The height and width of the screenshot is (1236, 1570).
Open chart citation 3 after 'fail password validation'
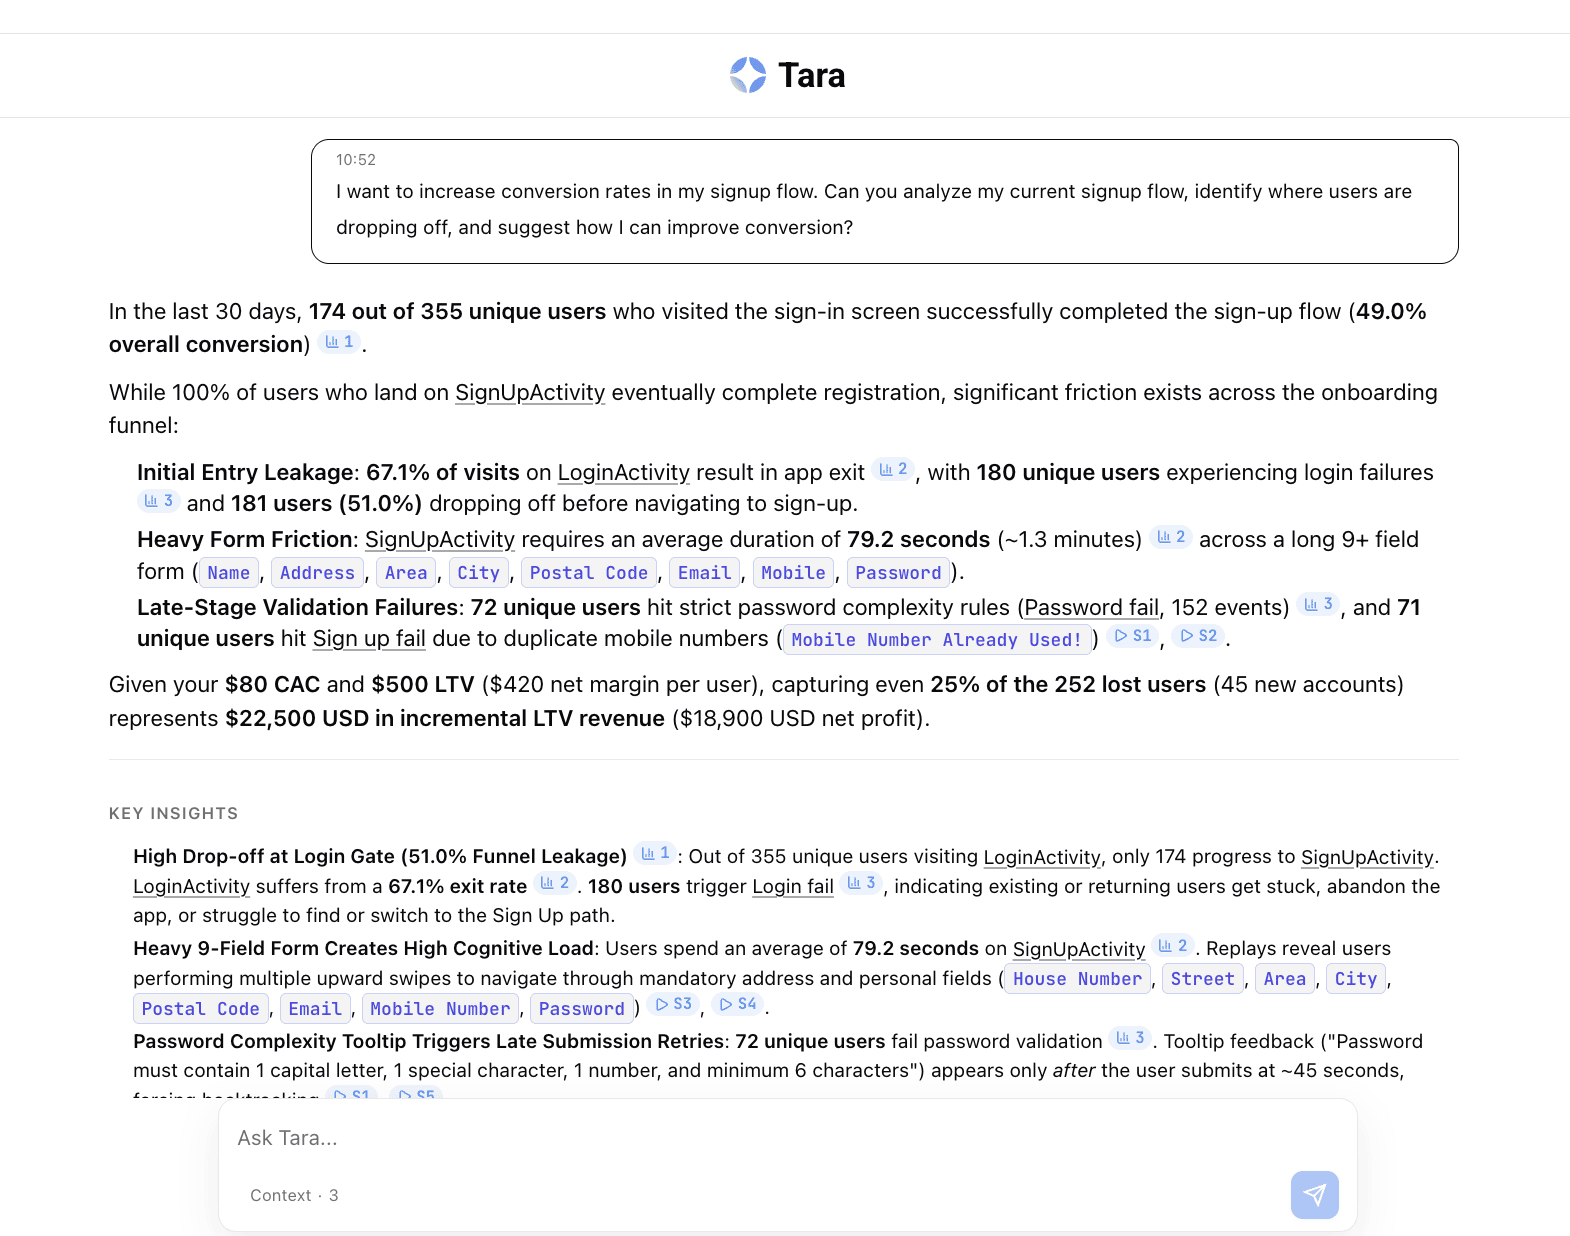[x=1130, y=1038]
